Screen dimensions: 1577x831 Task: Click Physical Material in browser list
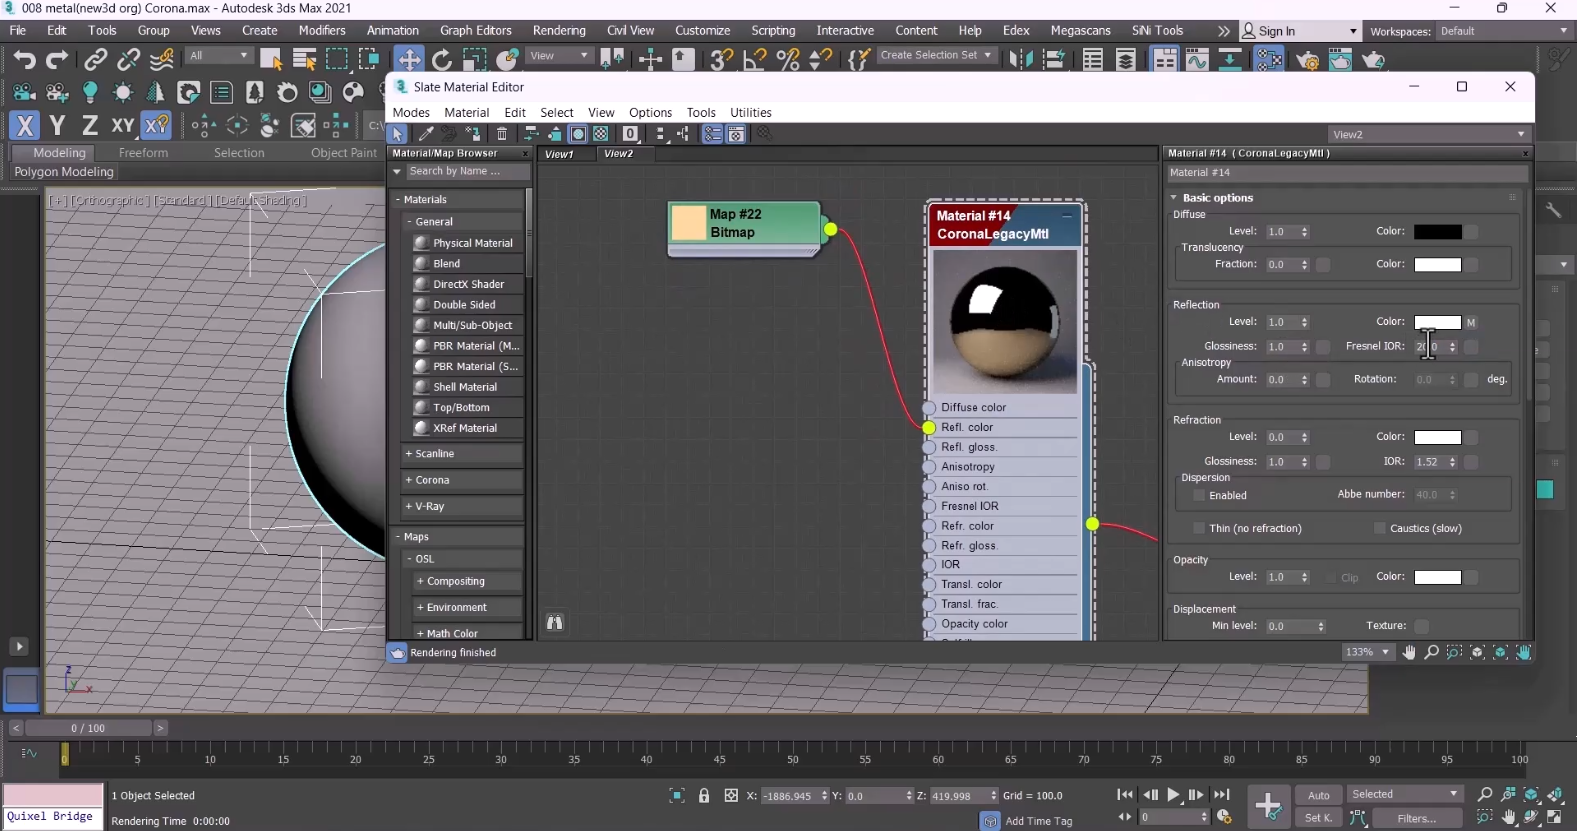[466, 243]
